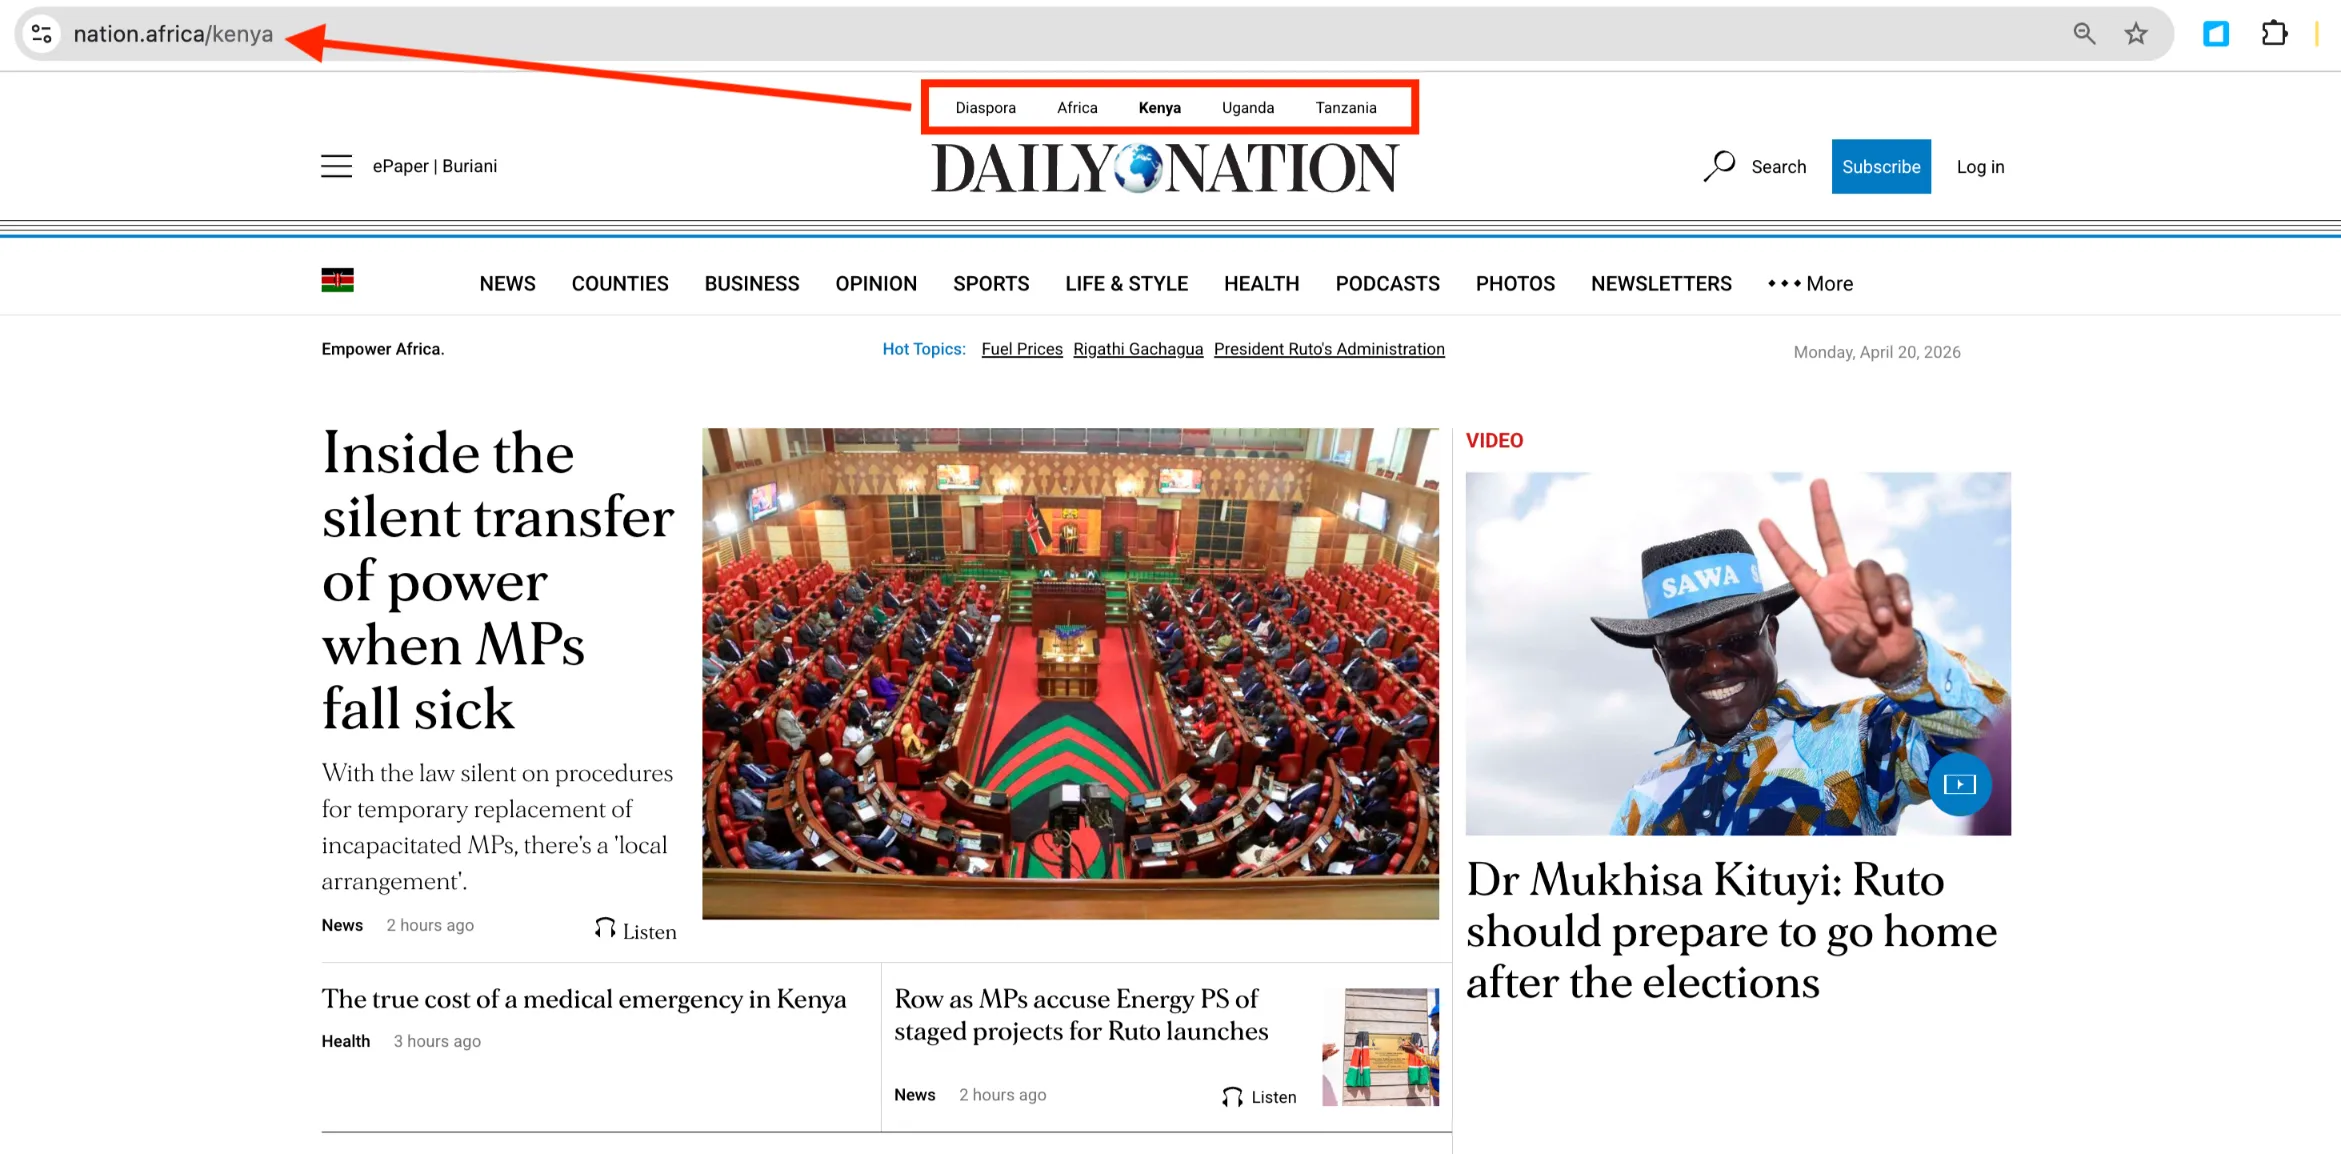The height and width of the screenshot is (1154, 2341).
Task: Click the Search magnifying glass icon
Action: pos(1719,166)
